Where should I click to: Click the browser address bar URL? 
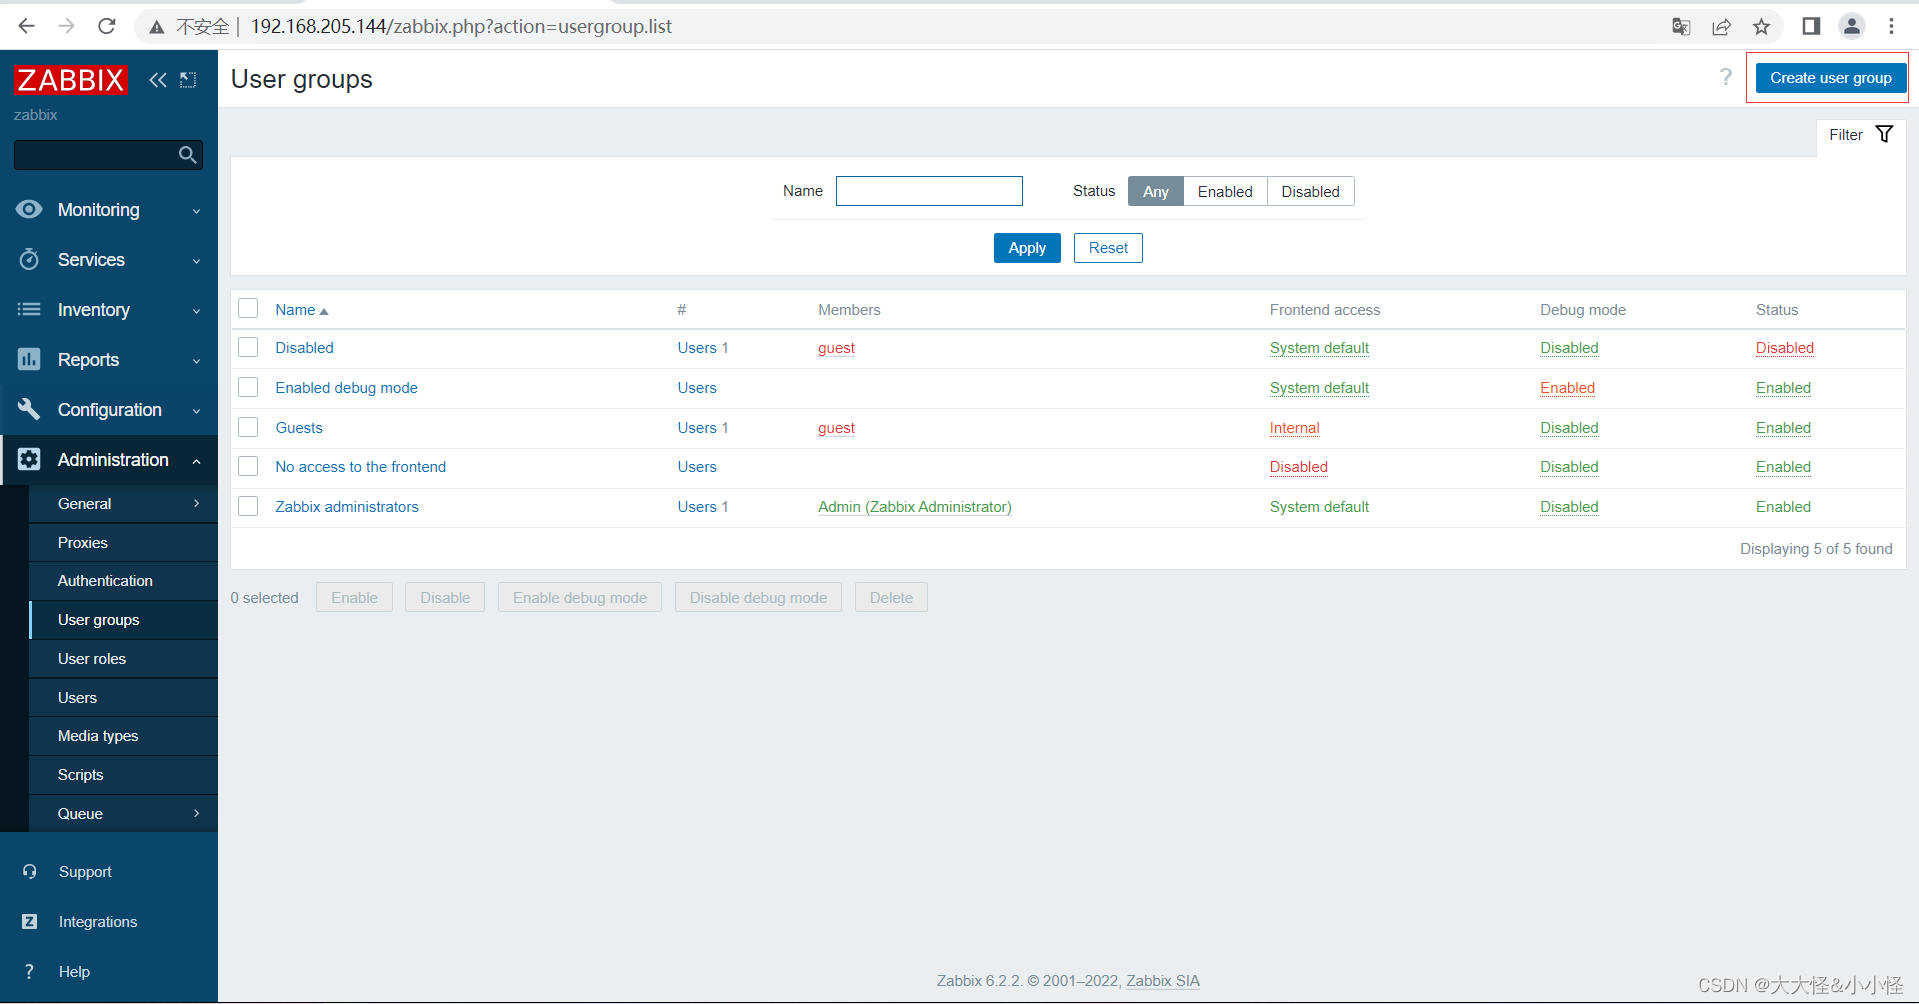click(461, 26)
